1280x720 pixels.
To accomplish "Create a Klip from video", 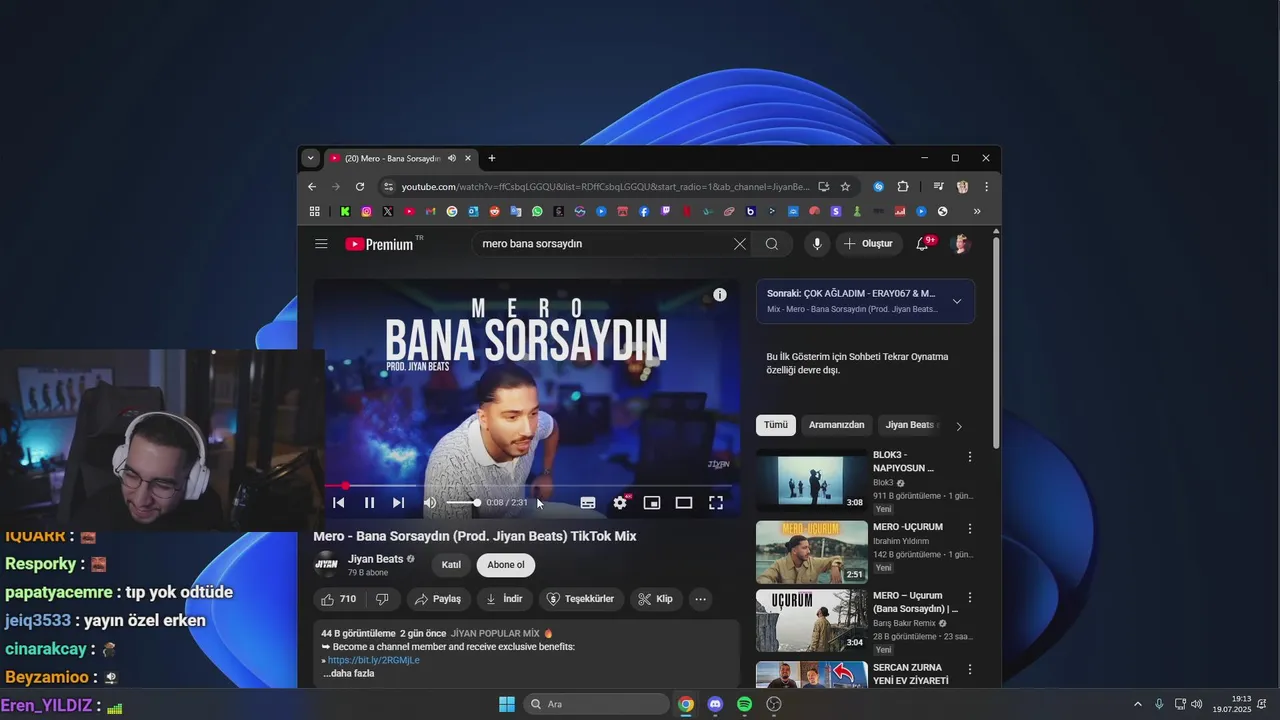I will (655, 599).
